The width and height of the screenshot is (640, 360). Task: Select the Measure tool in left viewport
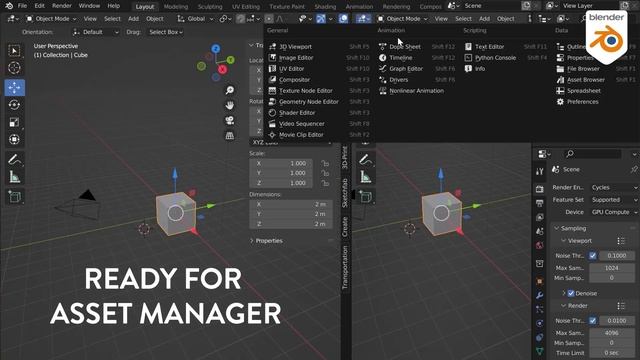coord(14,177)
